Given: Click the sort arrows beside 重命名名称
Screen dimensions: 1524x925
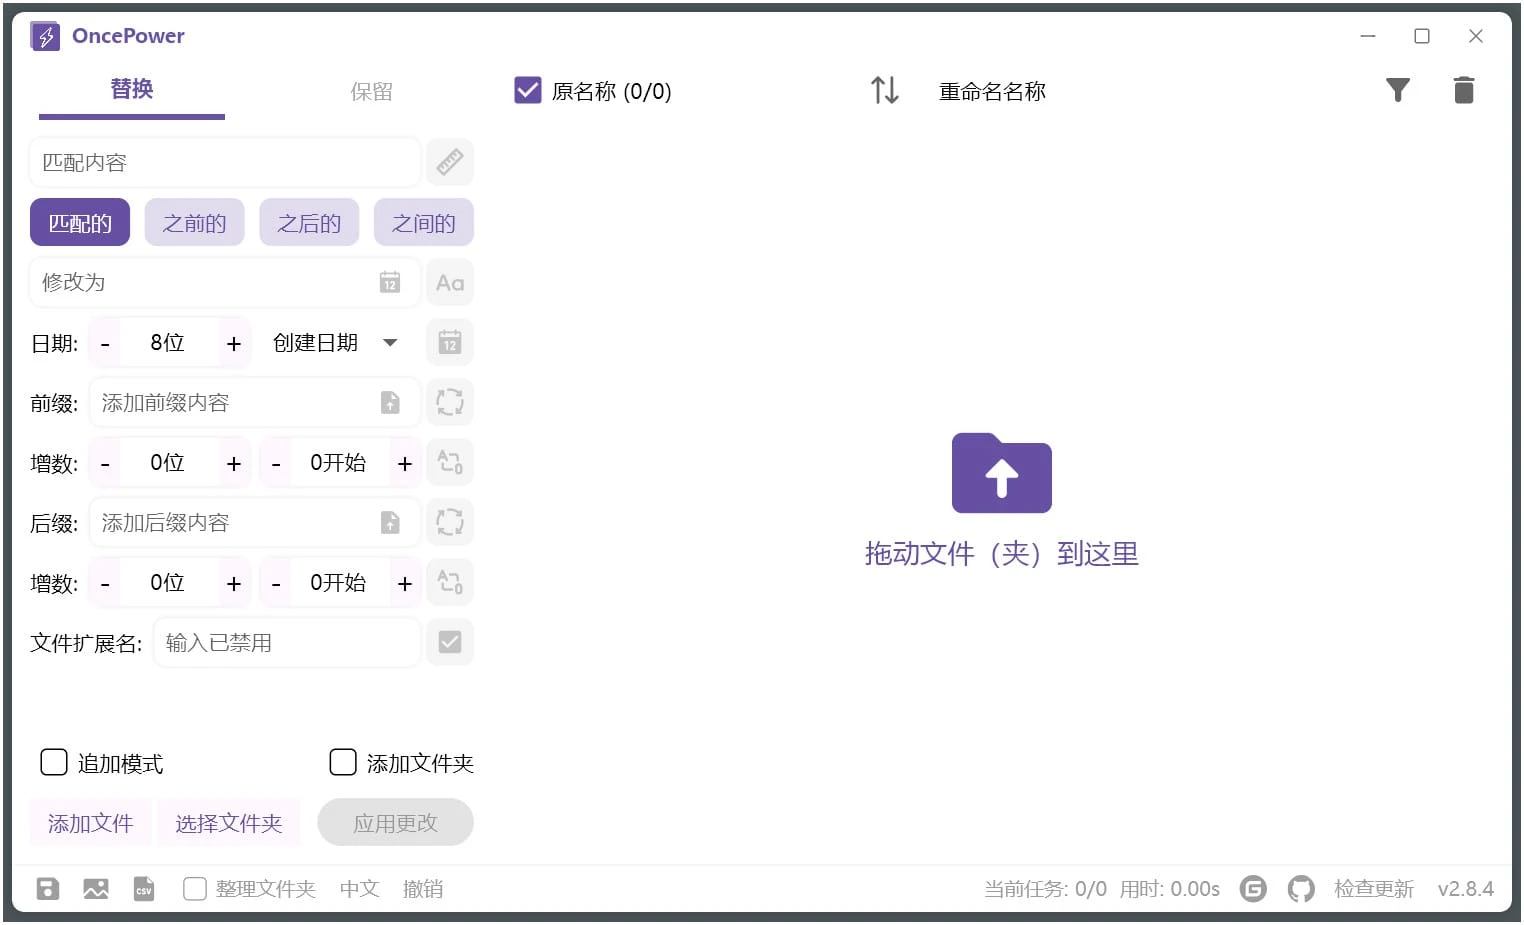Looking at the screenshot, I should tap(884, 90).
